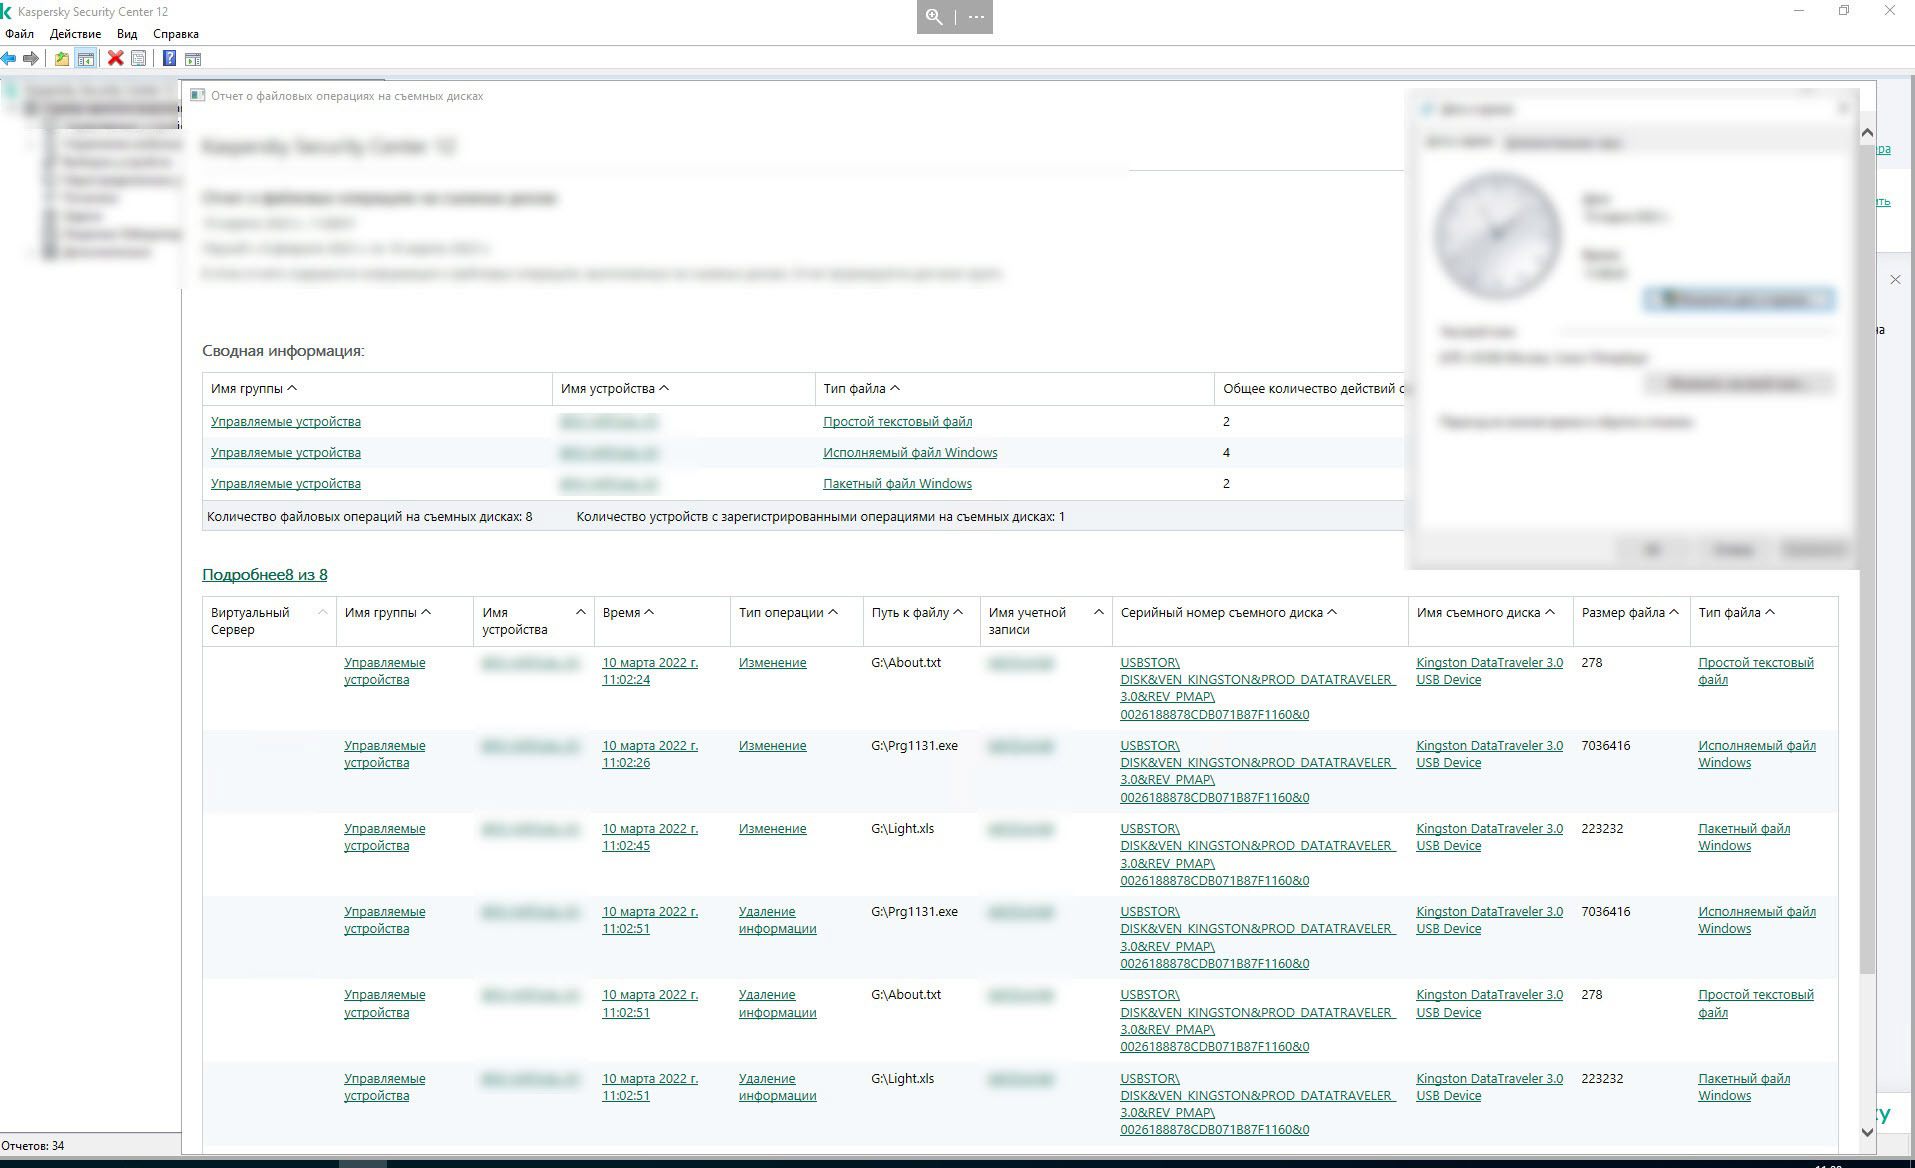Open USBSTOR serial link in the 11:02:26 row

1258,771
